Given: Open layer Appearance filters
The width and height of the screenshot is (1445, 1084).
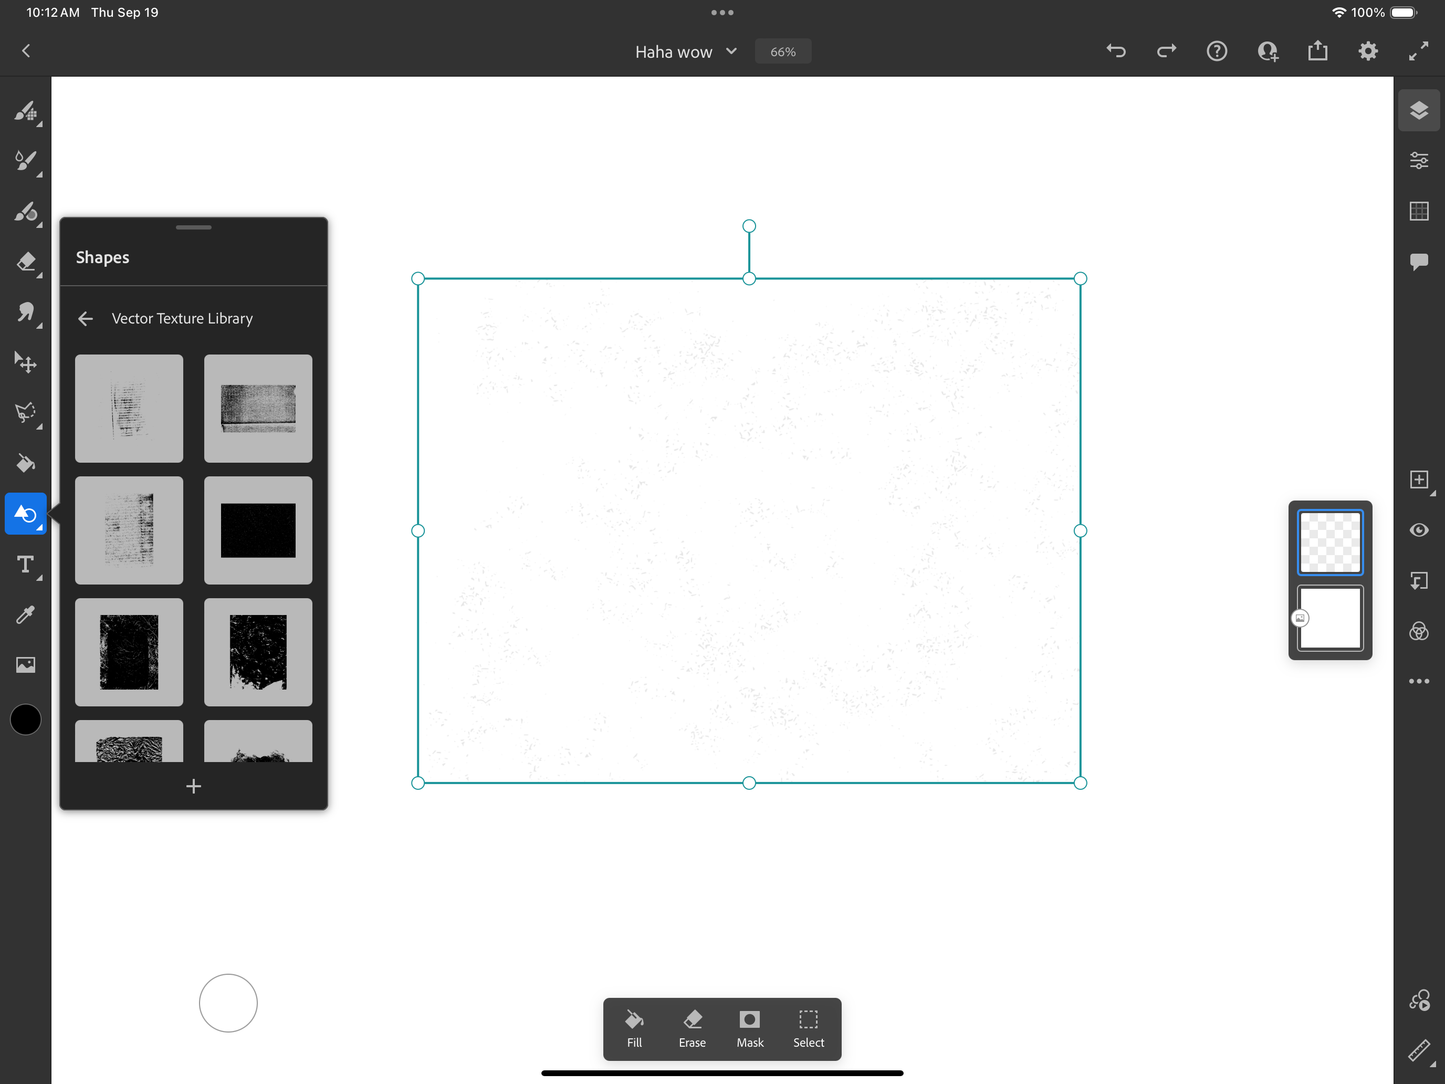Looking at the screenshot, I should click(x=1419, y=631).
